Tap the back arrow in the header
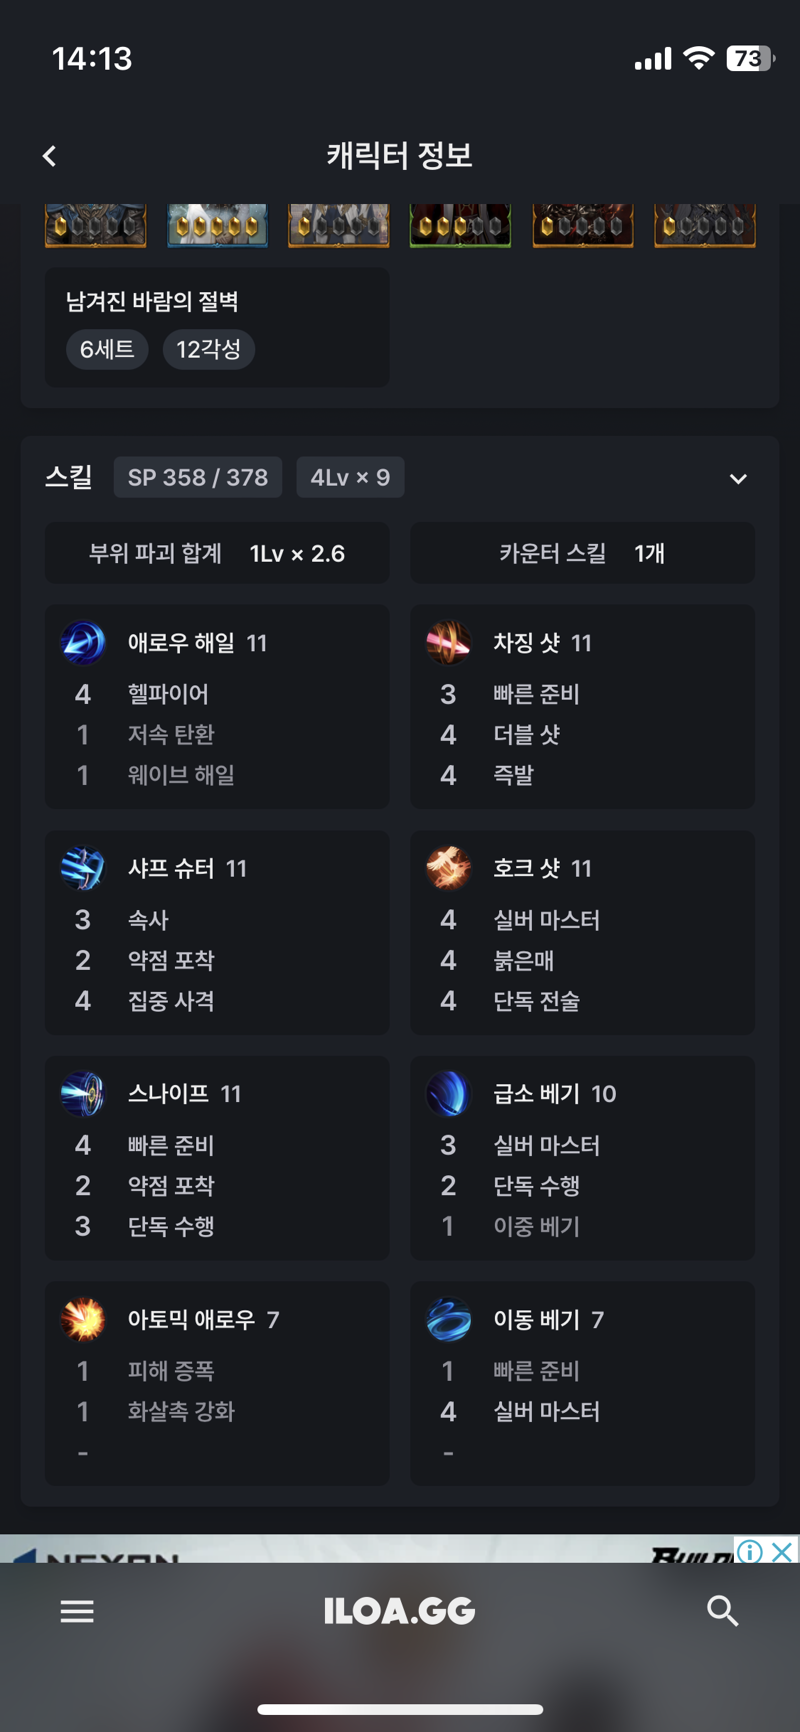 click(49, 155)
